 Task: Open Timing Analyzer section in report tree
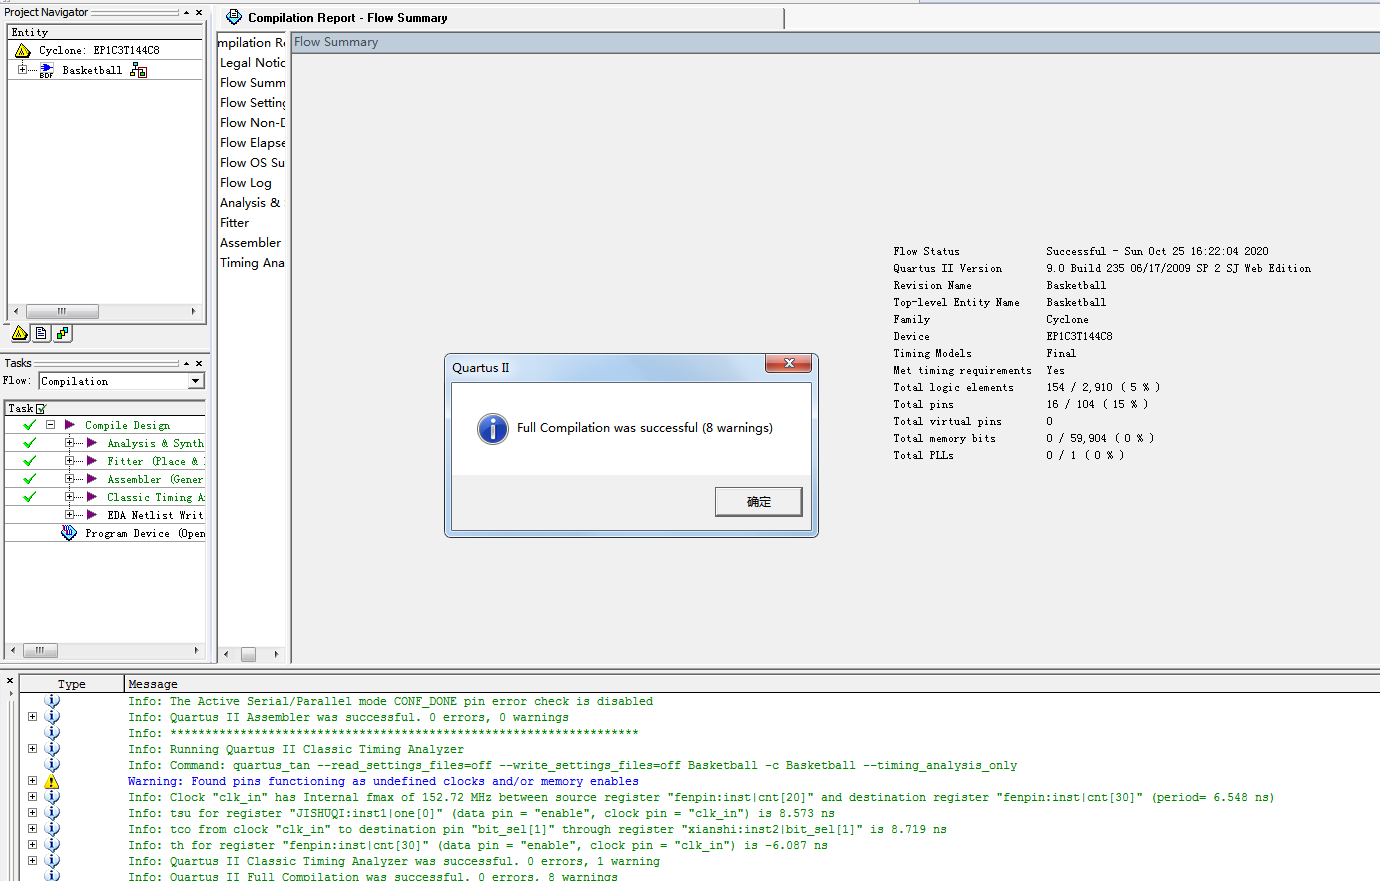pyautogui.click(x=252, y=262)
